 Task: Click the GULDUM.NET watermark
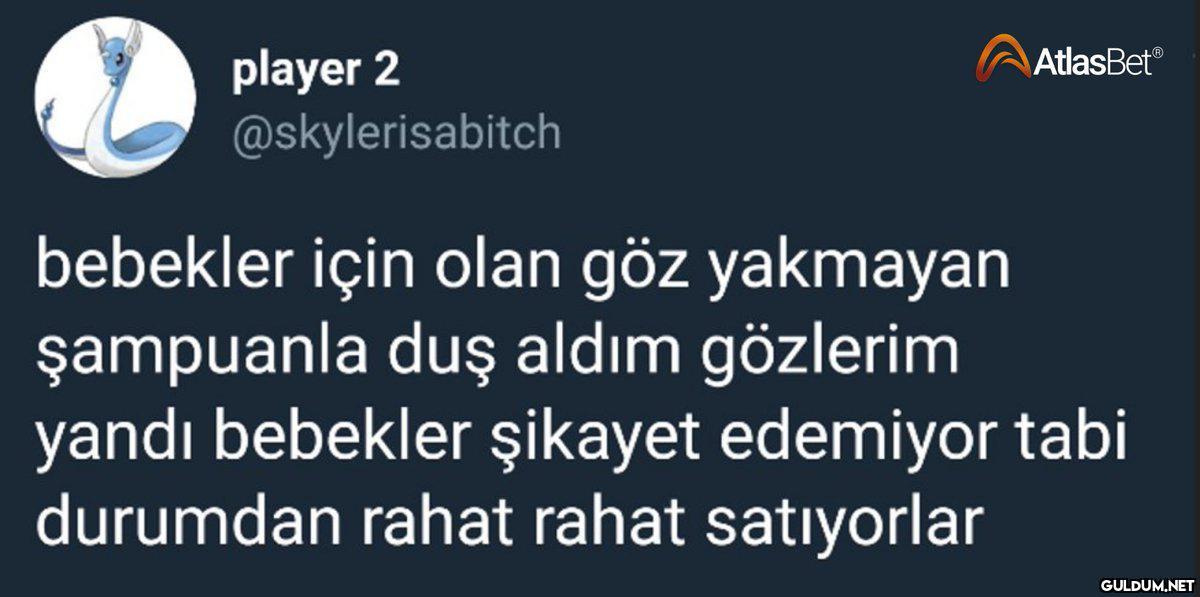pos(1148,584)
